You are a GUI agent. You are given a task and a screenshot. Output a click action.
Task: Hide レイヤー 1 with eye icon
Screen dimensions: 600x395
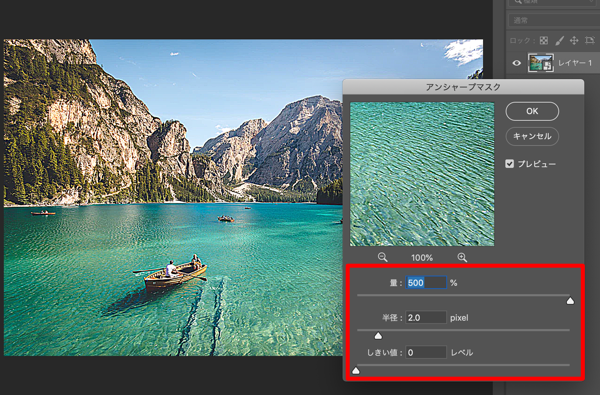517,63
